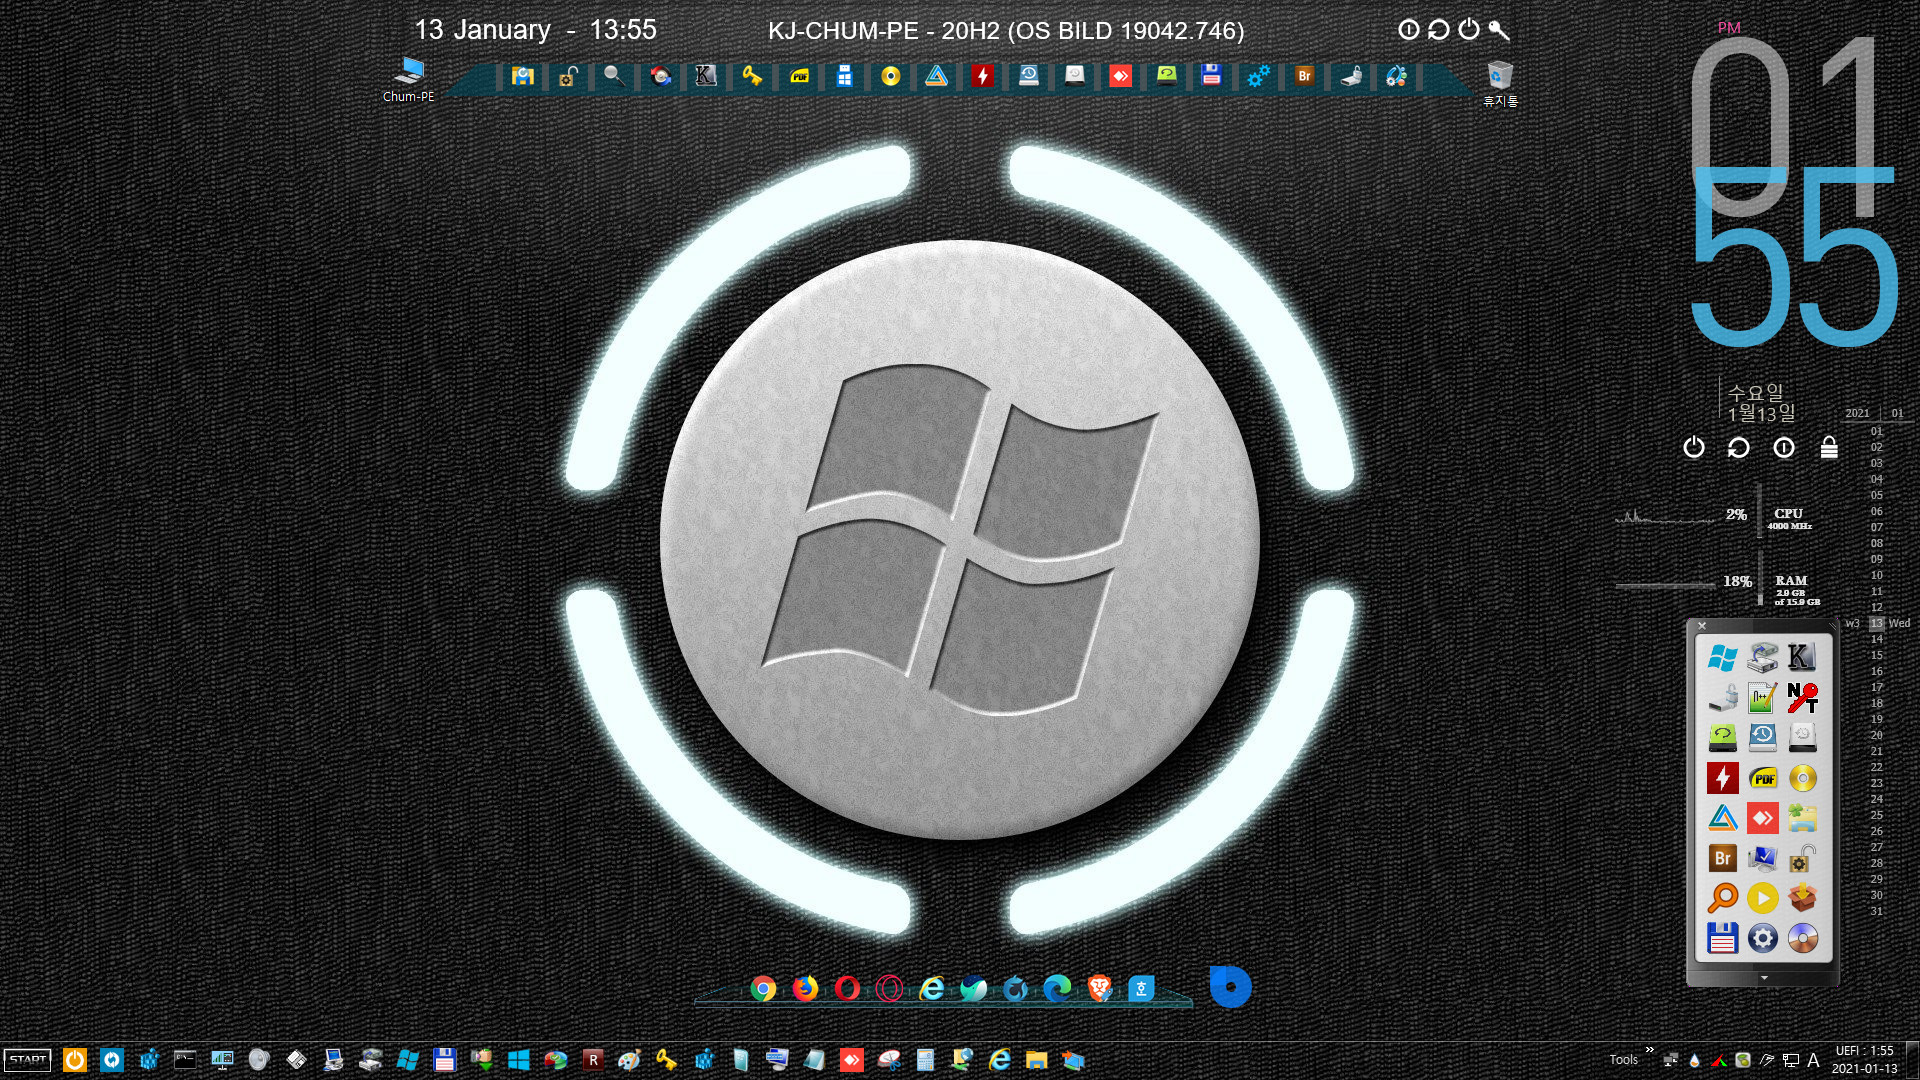Open paint palette icon on taskbar
The height and width of the screenshot is (1080, 1920).
coord(629,1060)
